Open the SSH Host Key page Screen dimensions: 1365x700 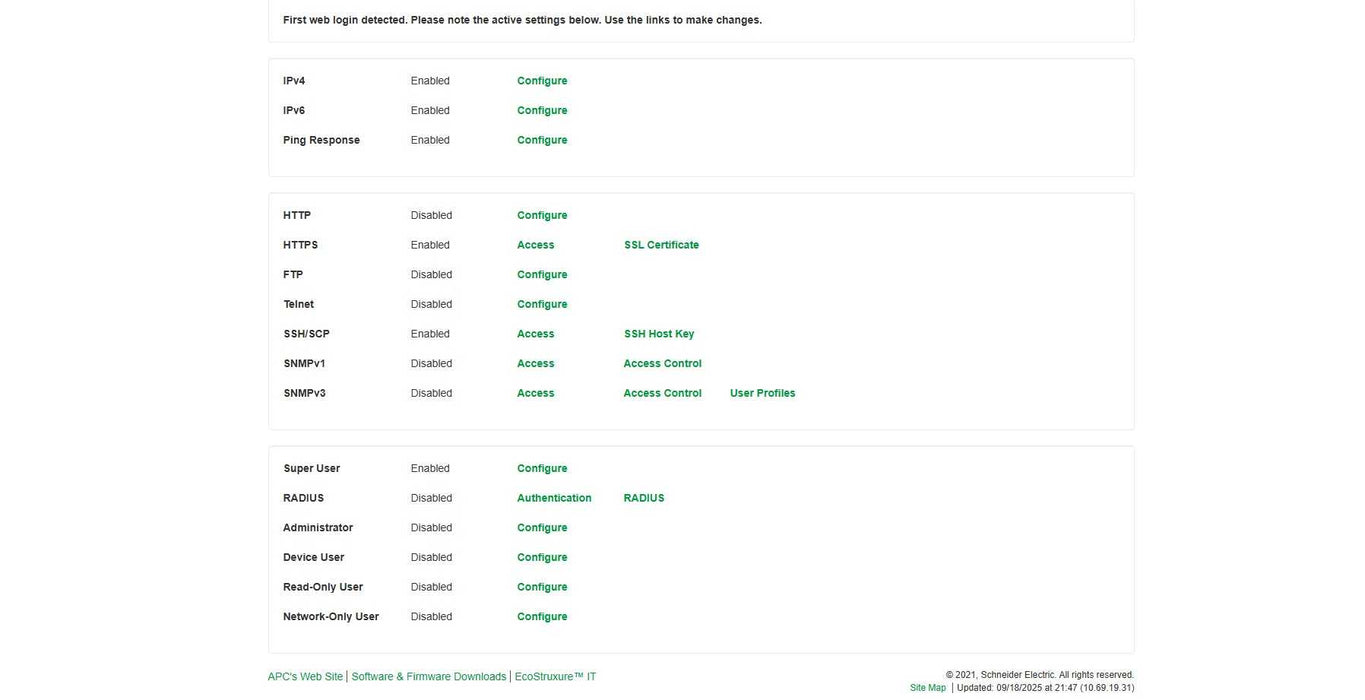(658, 334)
